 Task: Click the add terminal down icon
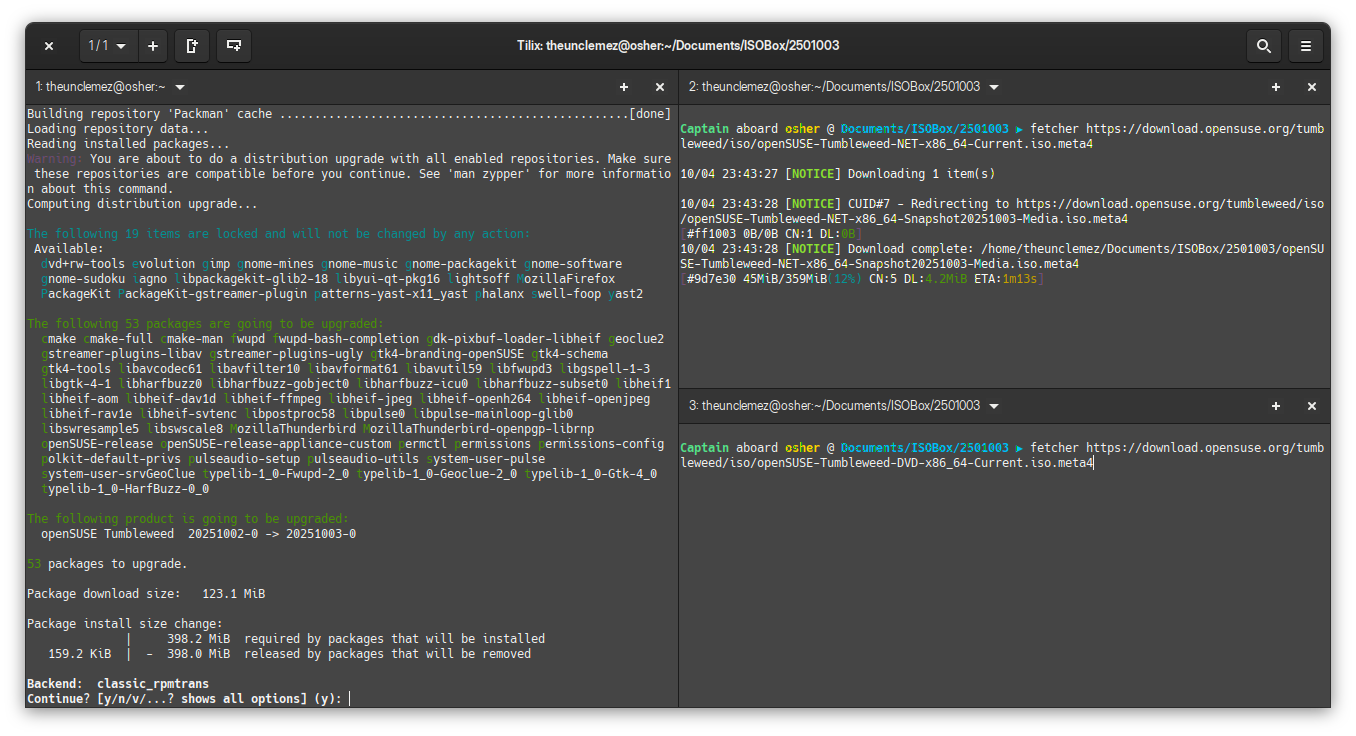(x=233, y=46)
